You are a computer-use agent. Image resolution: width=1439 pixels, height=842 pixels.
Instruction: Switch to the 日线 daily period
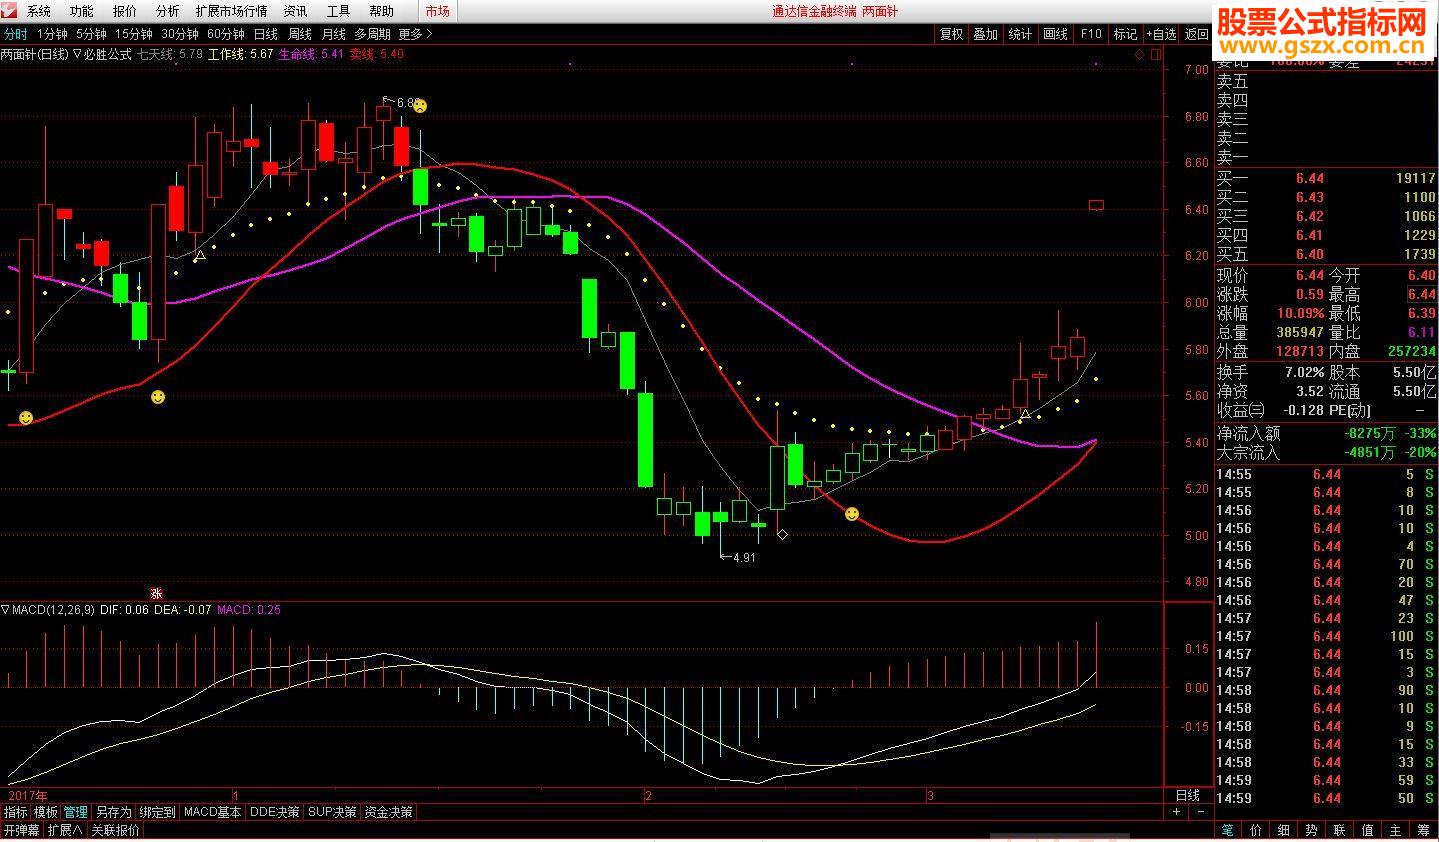266,34
